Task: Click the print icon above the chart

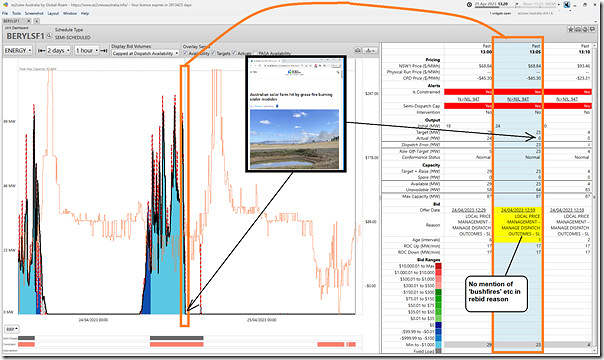Action: click(358, 51)
